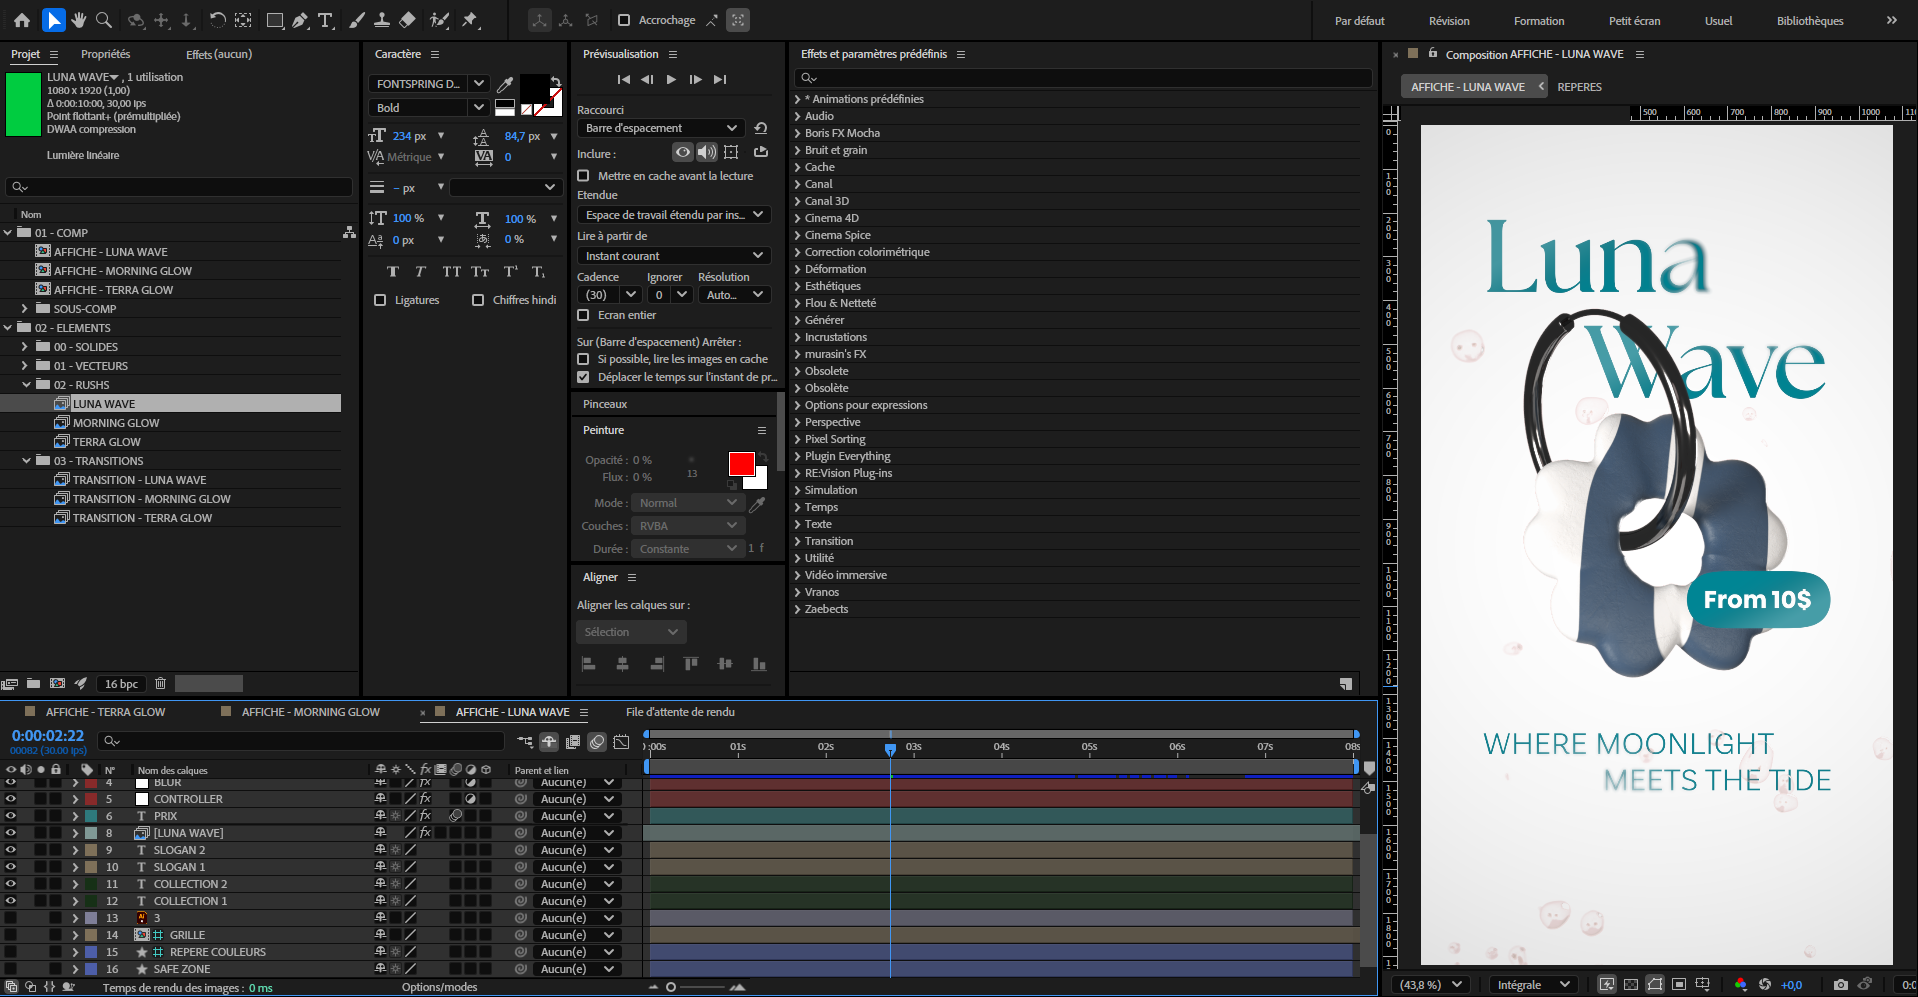The height and width of the screenshot is (997, 1918).
Task: Check Mettre en cache avant la lecture
Action: pyautogui.click(x=583, y=176)
